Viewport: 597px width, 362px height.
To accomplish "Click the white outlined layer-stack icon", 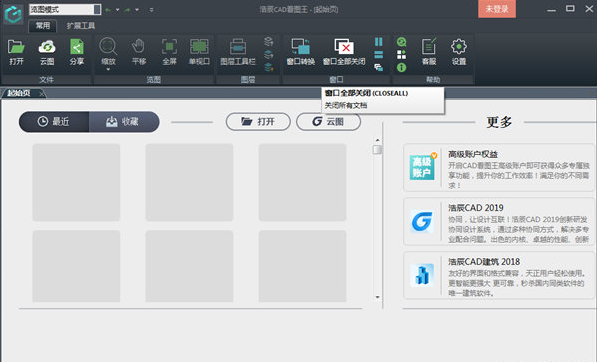I will (x=268, y=41).
